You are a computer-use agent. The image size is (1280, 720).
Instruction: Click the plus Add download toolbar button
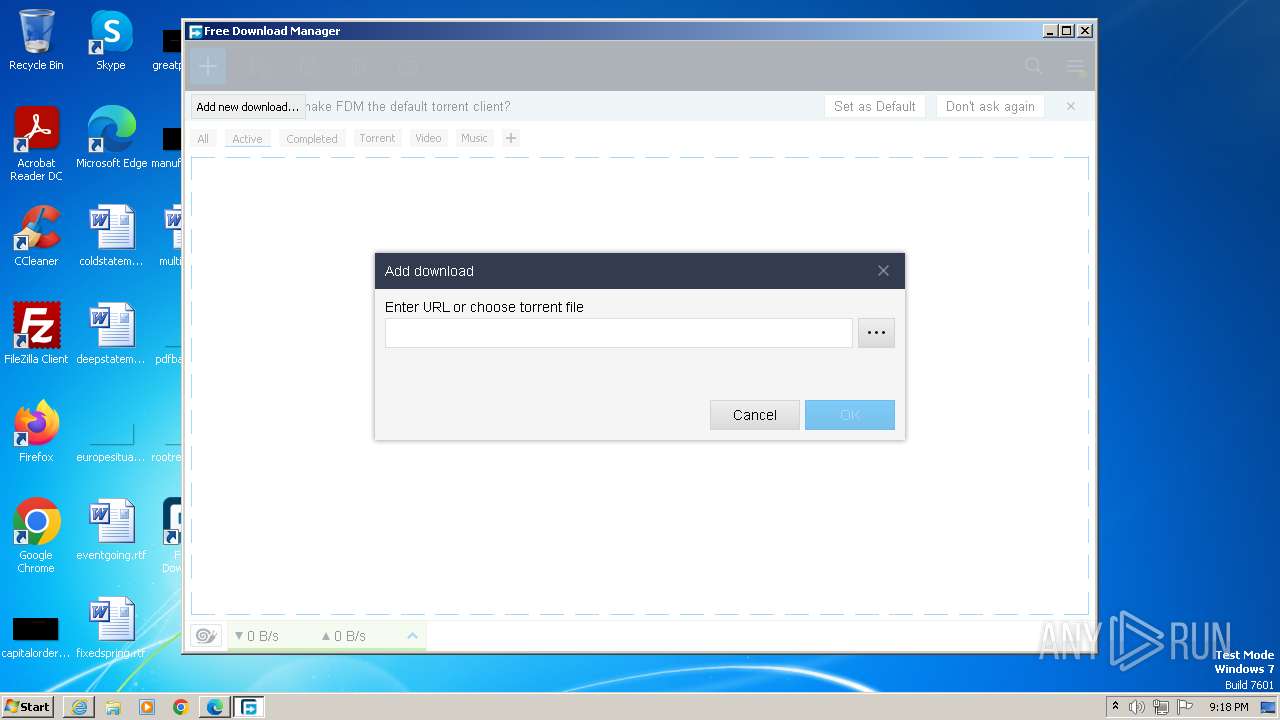[x=207, y=67]
